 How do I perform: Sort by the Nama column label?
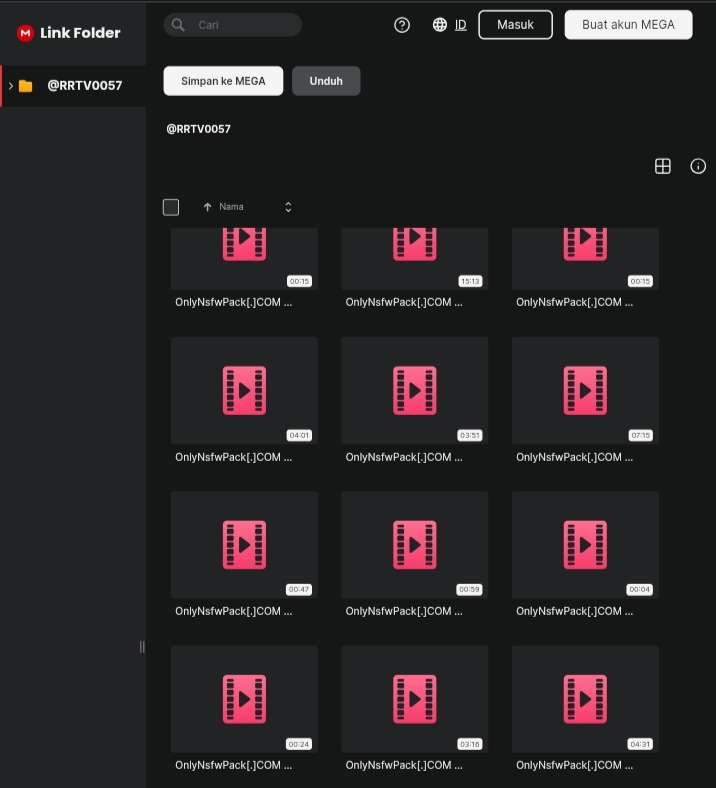(231, 207)
